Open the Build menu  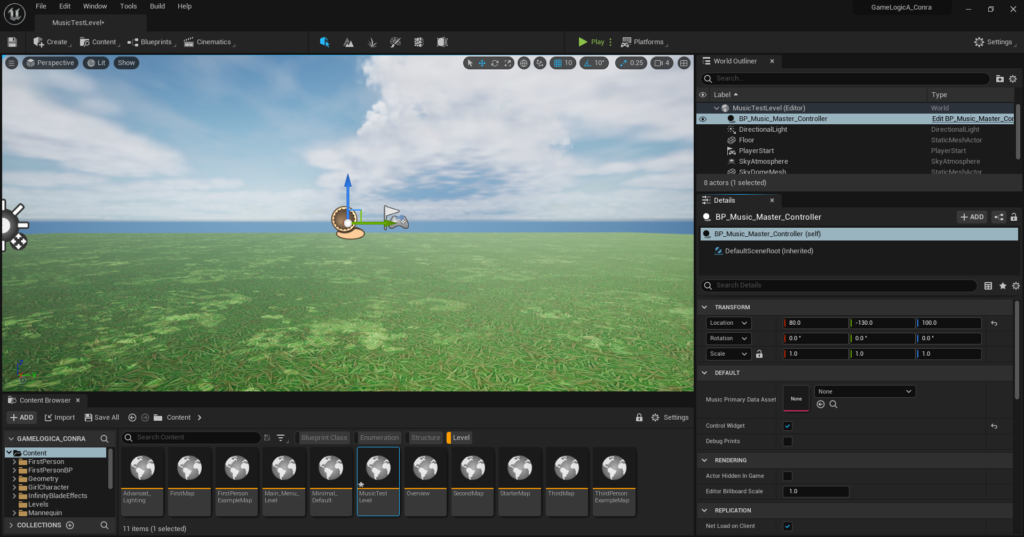[x=157, y=6]
